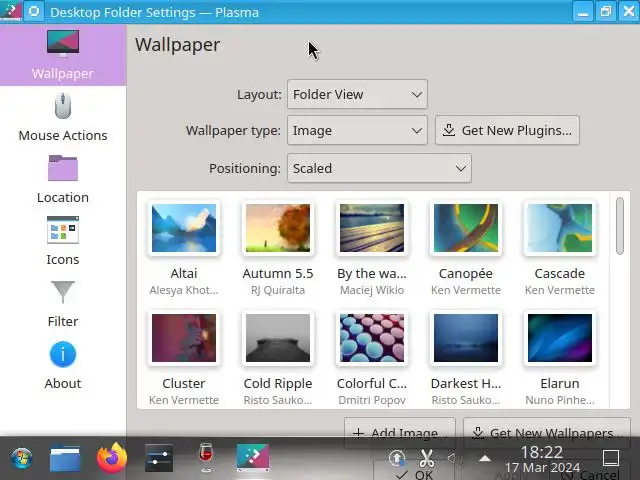Pick the Elarun wallpaper thumbnail
Screen dimensions: 640x480
(560, 338)
